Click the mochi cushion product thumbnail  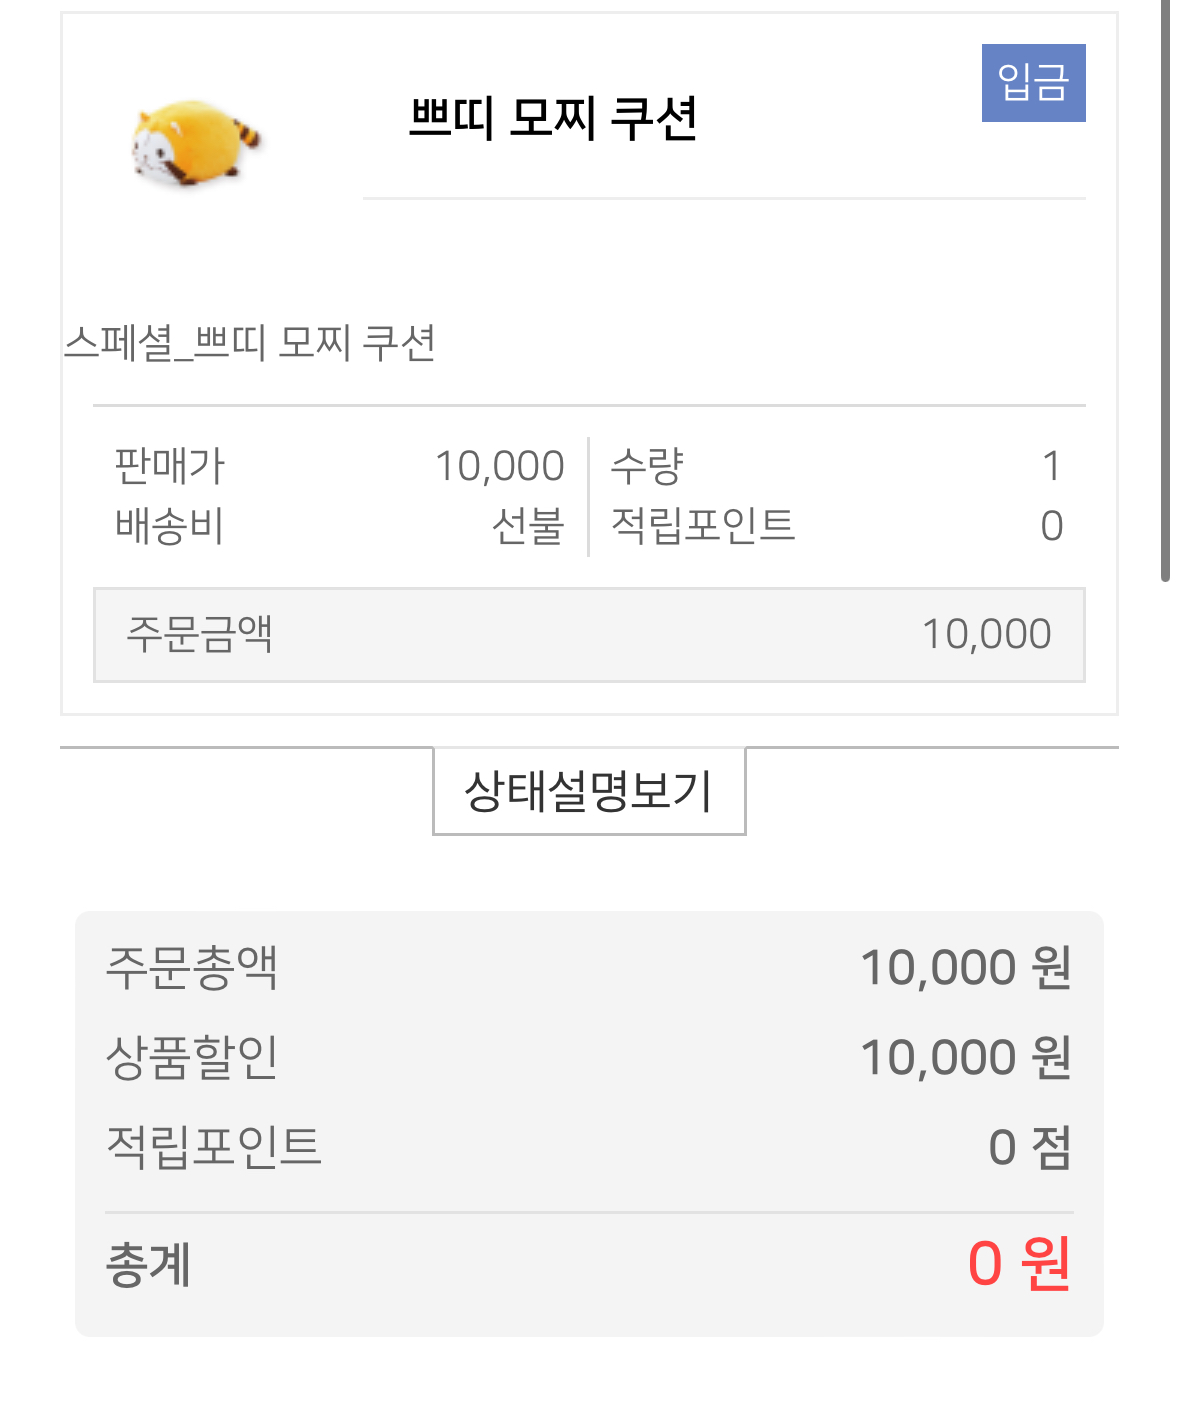(x=195, y=143)
